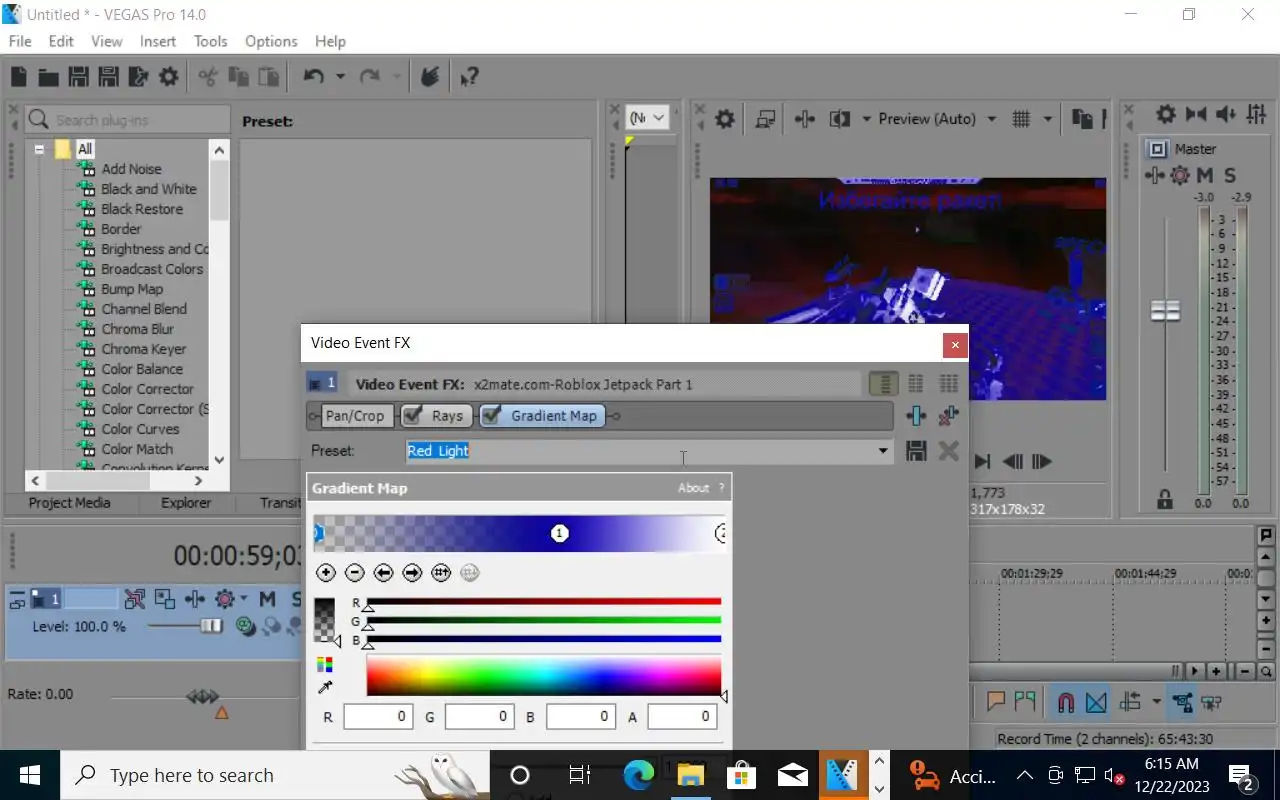Open the split screen view dropdown arrow
Screen dimensions: 1280x800
(x=866, y=119)
